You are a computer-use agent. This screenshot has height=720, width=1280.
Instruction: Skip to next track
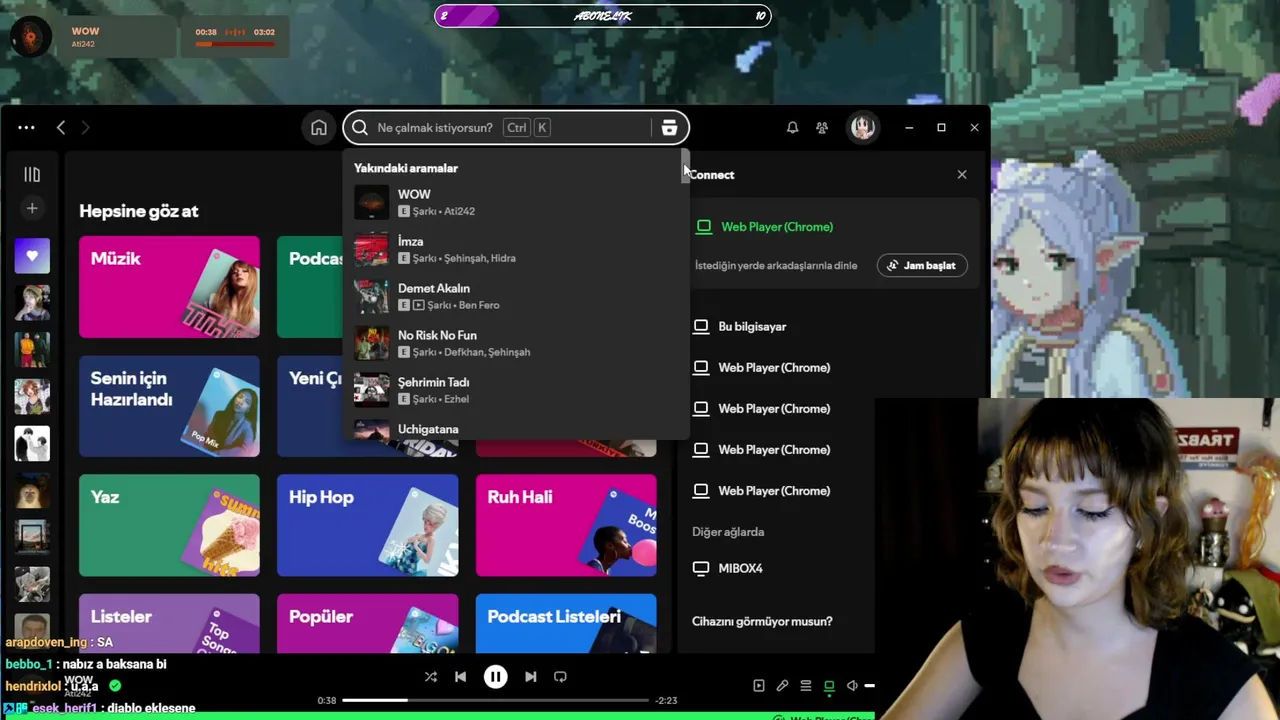tap(531, 677)
